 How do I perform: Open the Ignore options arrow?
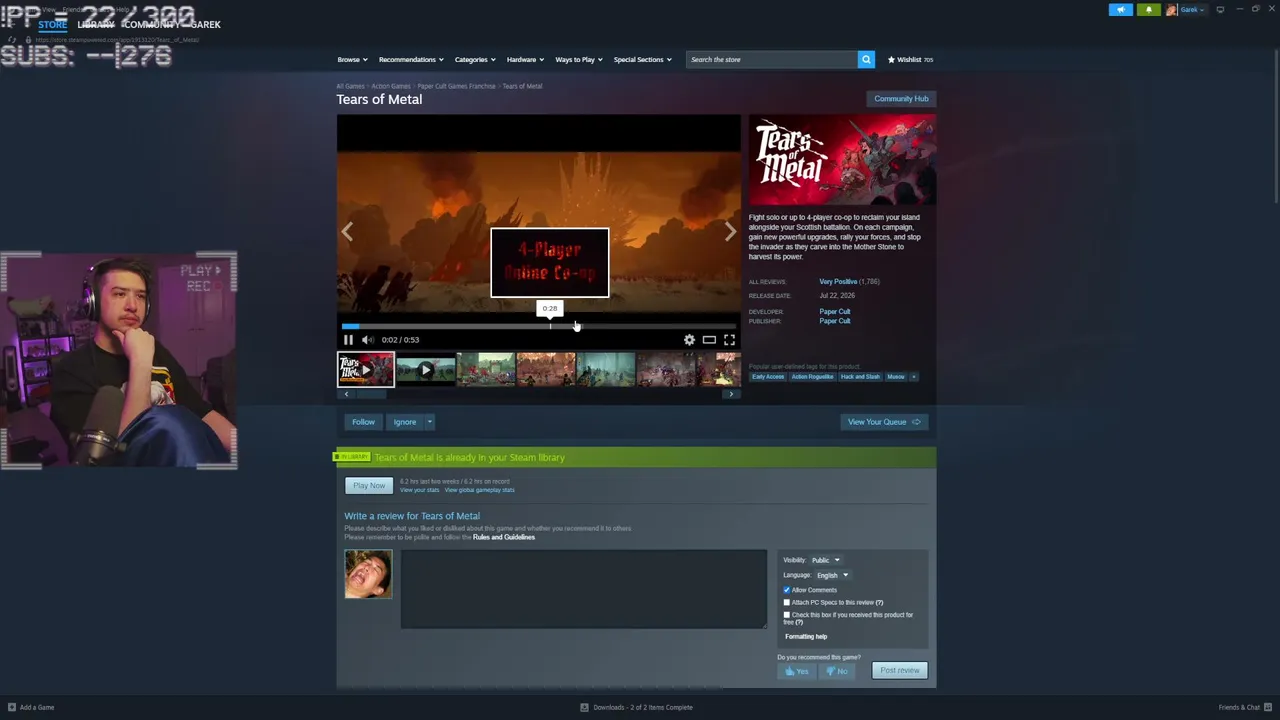[430, 422]
